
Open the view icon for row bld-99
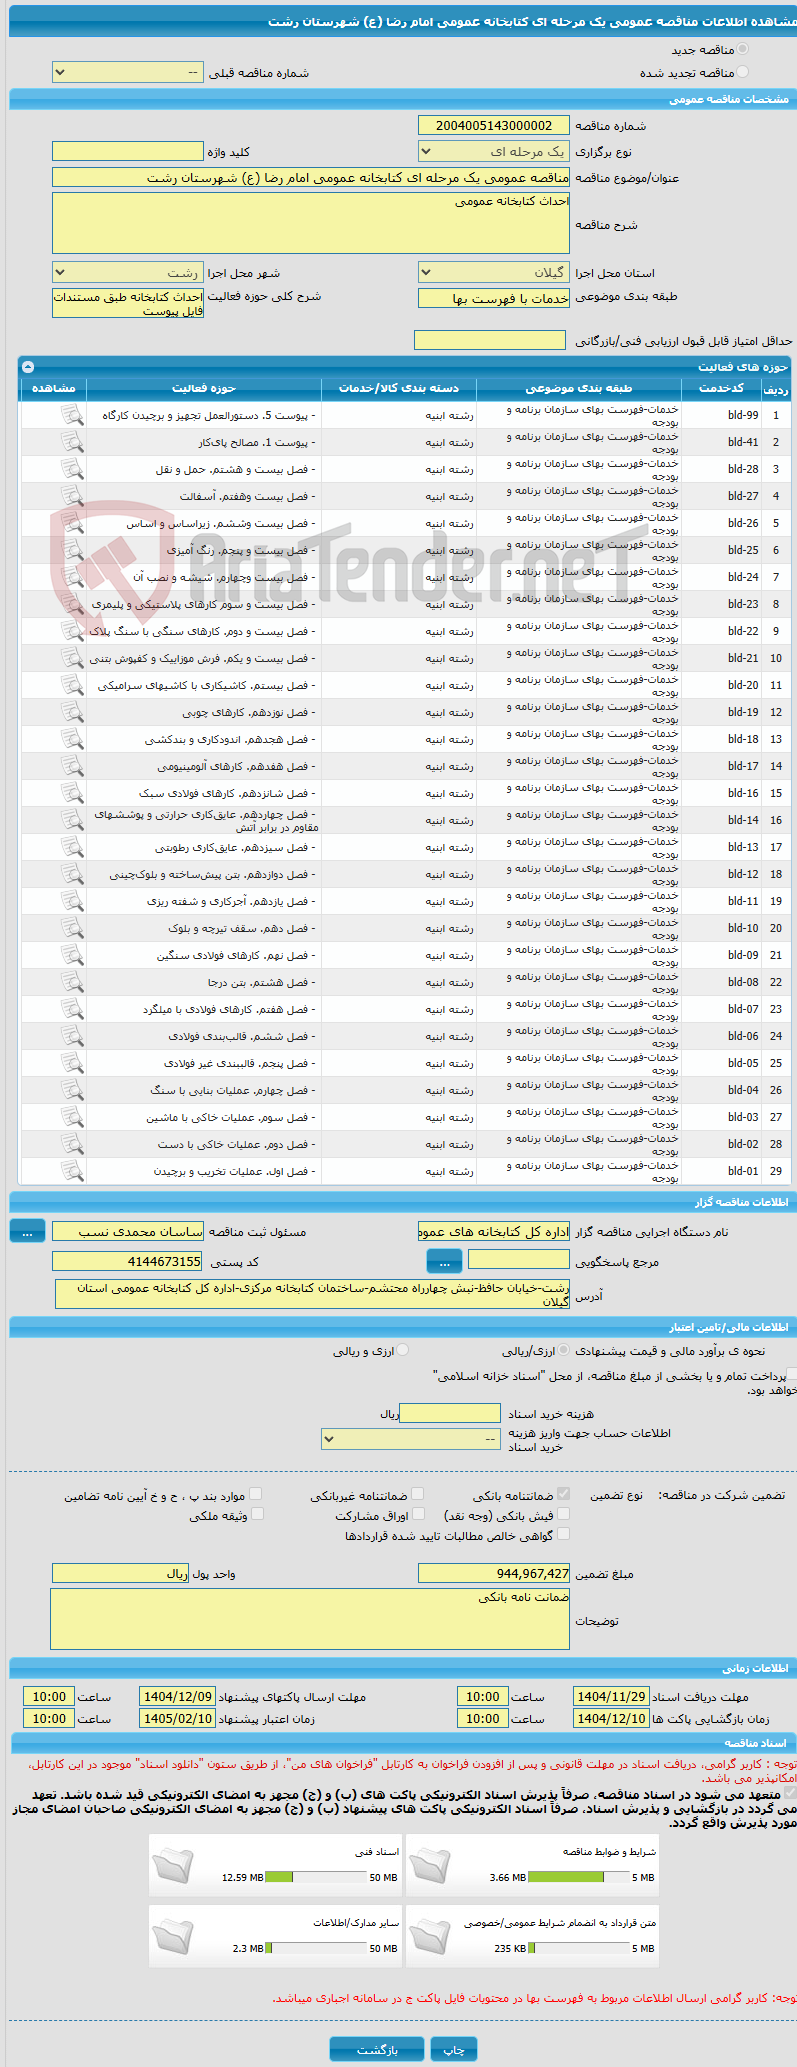click(x=72, y=415)
